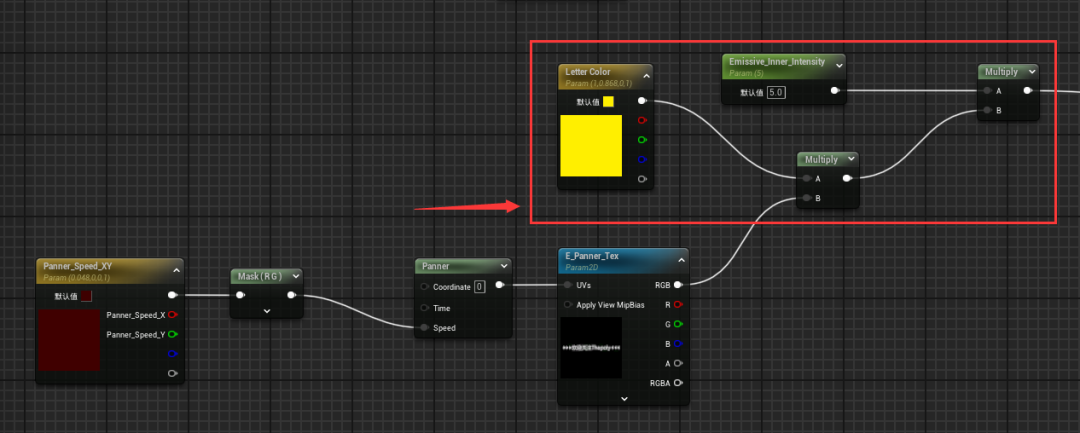
Task: Click the E_Panner_Tex G output pin
Action: (x=678, y=324)
